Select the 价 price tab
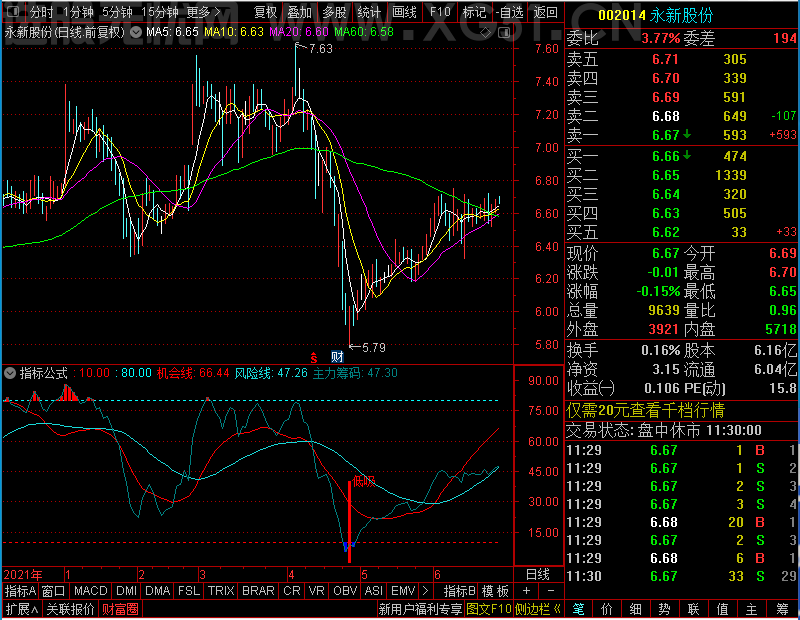800x620 pixels. (607, 609)
